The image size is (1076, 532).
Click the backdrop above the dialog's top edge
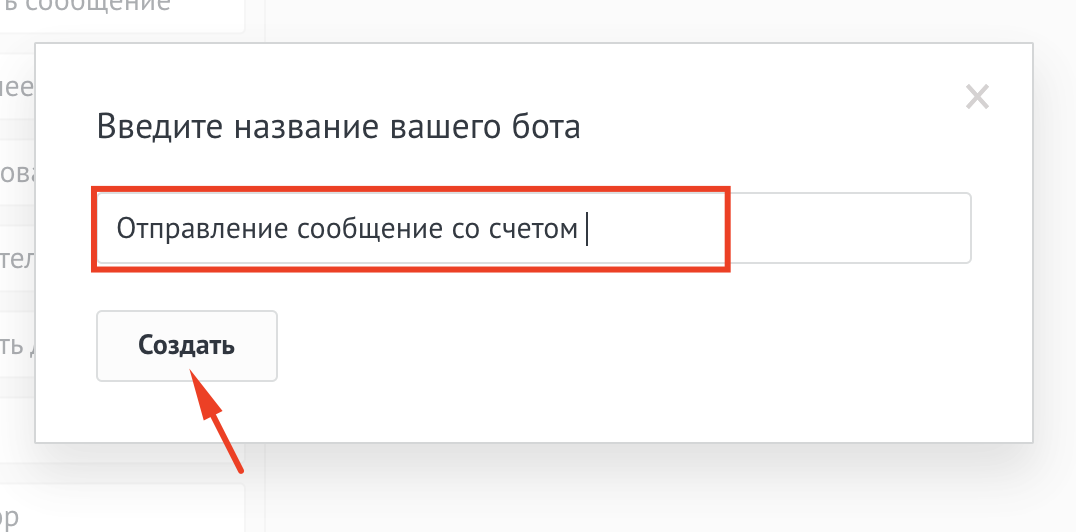pyautogui.click(x=650, y=18)
